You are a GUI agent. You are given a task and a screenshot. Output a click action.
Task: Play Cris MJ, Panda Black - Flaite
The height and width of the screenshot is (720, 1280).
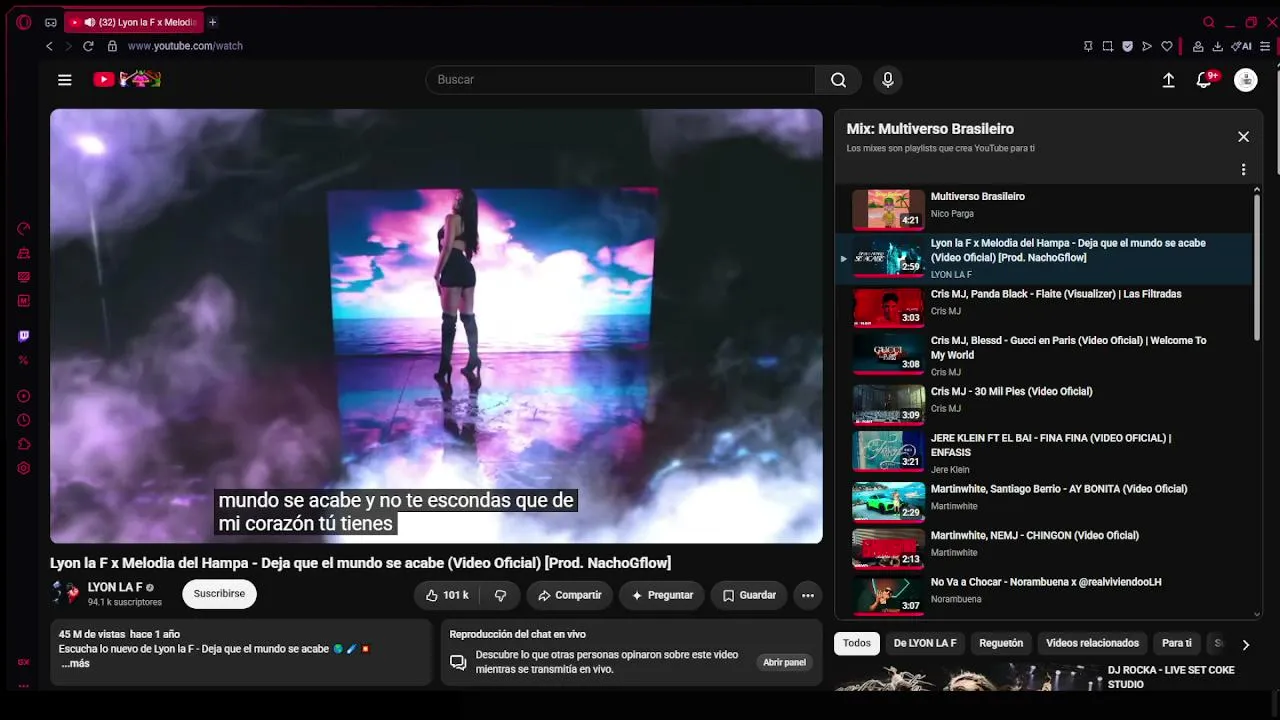coord(1044,307)
